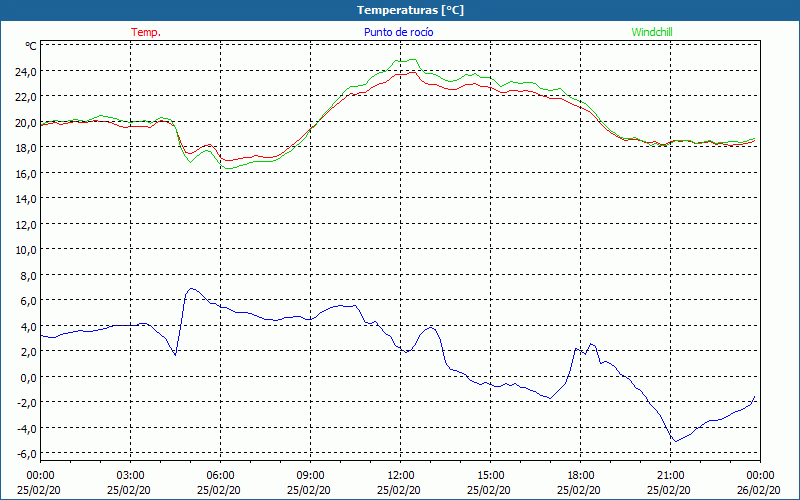This screenshot has width=800, height=500.
Task: Click the -6,0 y-axis value
Action: tap(27, 454)
